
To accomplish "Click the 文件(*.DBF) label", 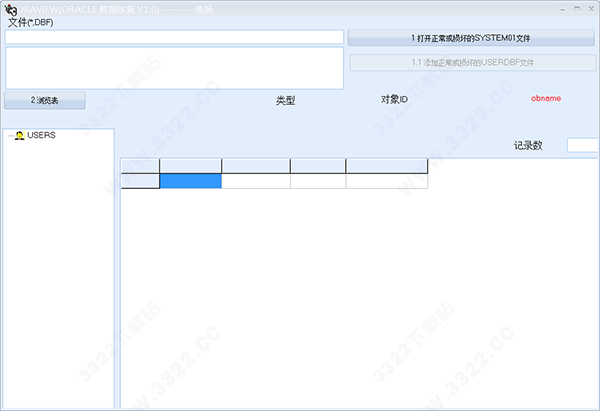I will pyautogui.click(x=31, y=22).
